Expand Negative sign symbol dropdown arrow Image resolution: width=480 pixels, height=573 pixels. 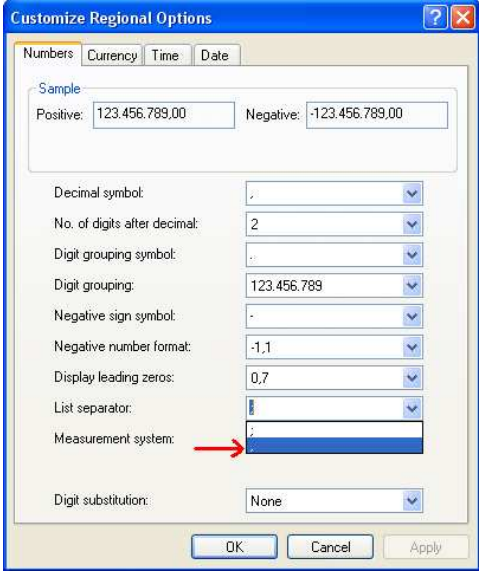pyautogui.click(x=412, y=316)
